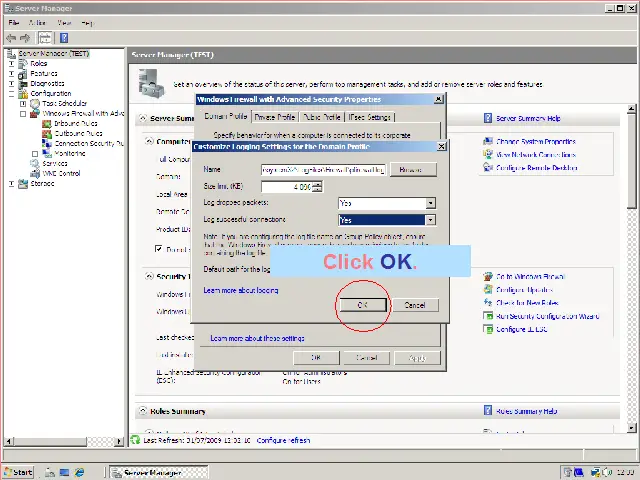Select the Inbound Rules icon in tree
Image resolution: width=640 pixels, height=480 pixels.
click(48, 123)
